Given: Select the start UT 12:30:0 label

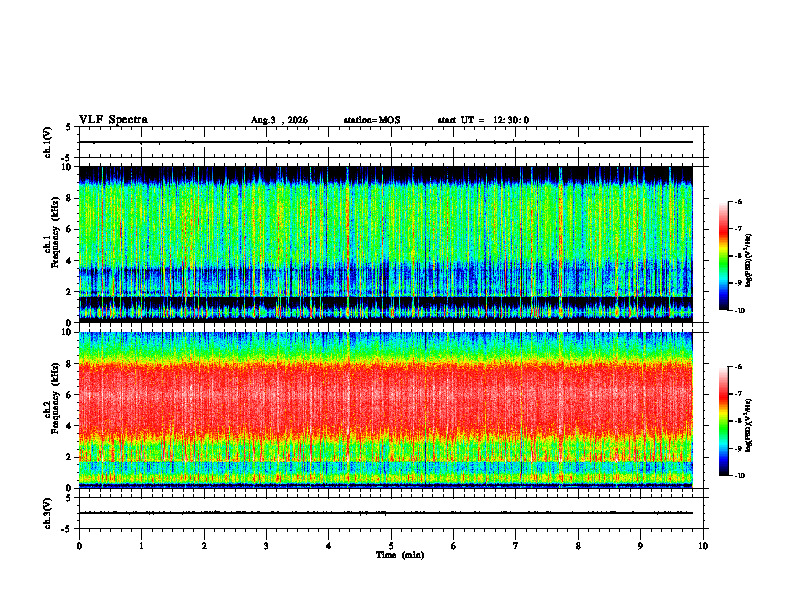Looking at the screenshot, I should click(x=483, y=120).
